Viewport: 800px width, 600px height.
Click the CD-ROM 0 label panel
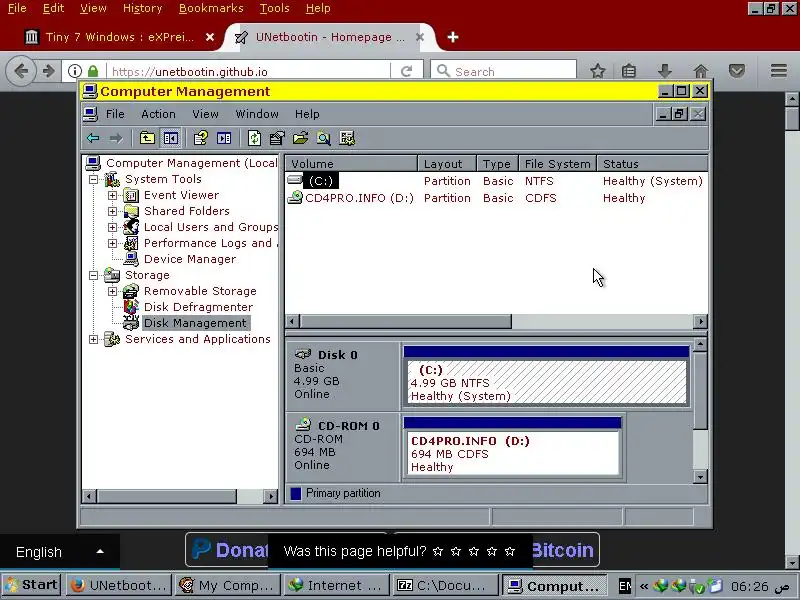[343, 446]
